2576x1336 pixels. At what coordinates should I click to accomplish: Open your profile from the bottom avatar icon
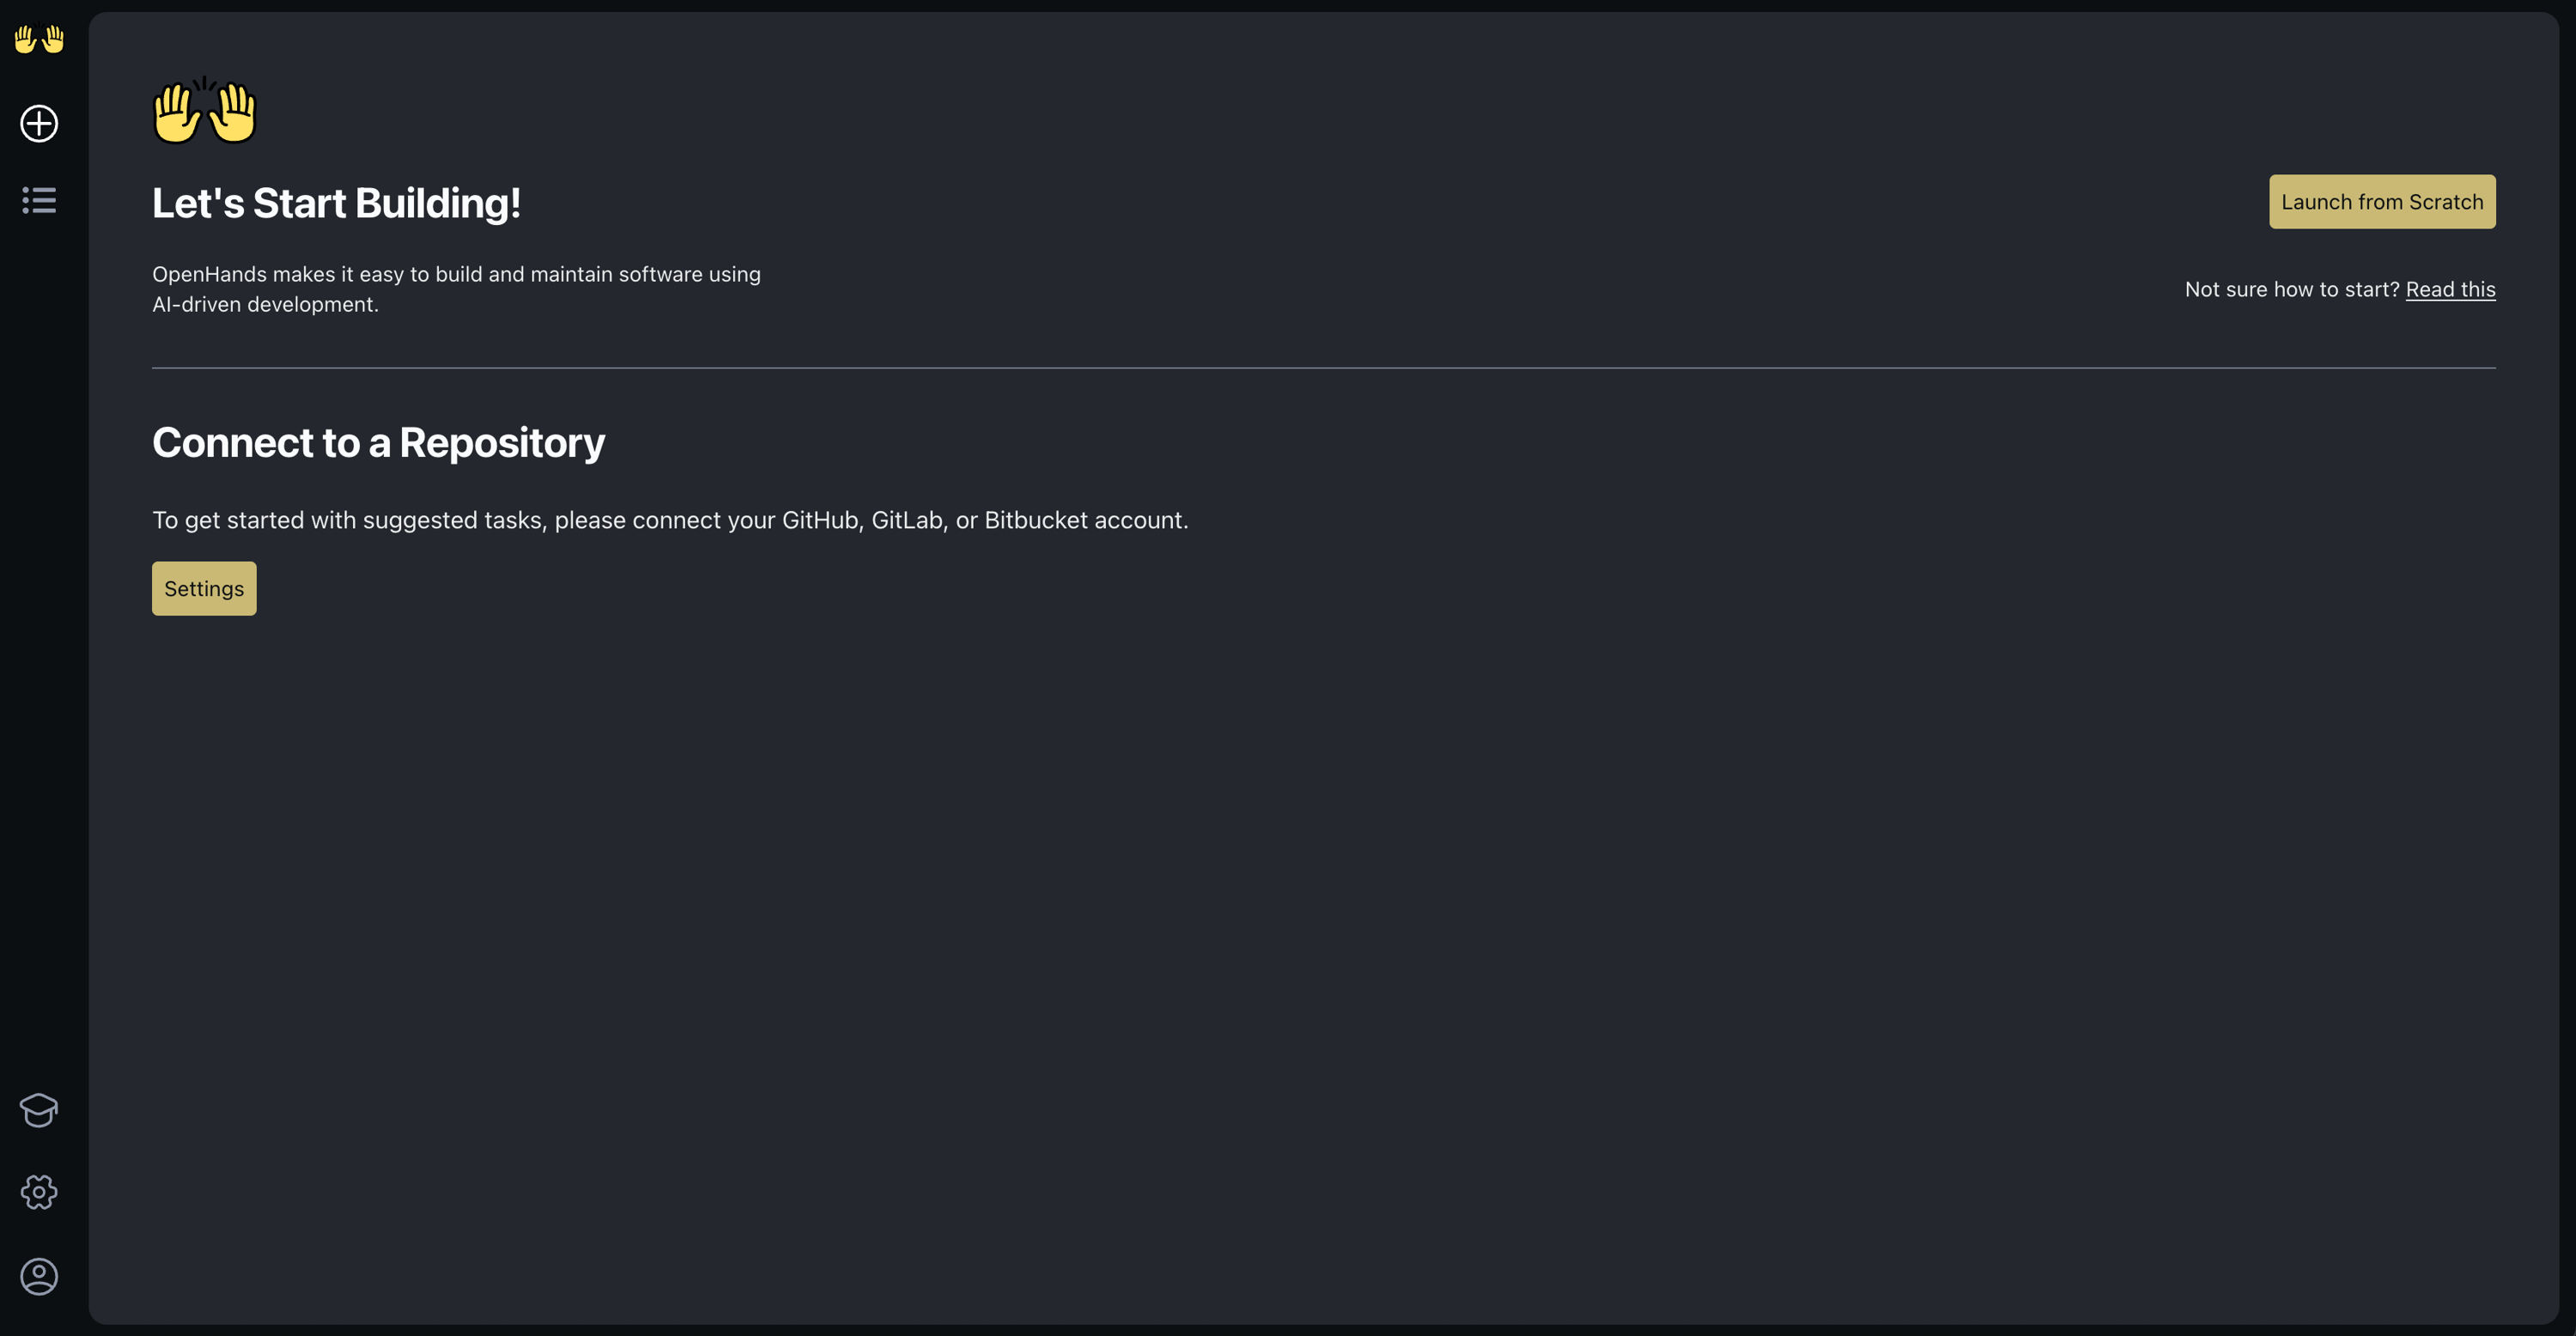(38, 1275)
